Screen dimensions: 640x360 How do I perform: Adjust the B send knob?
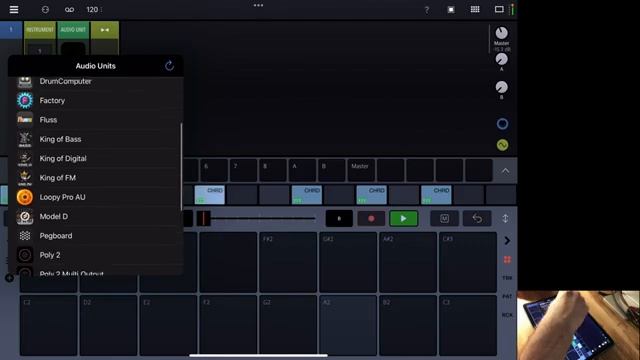502,87
